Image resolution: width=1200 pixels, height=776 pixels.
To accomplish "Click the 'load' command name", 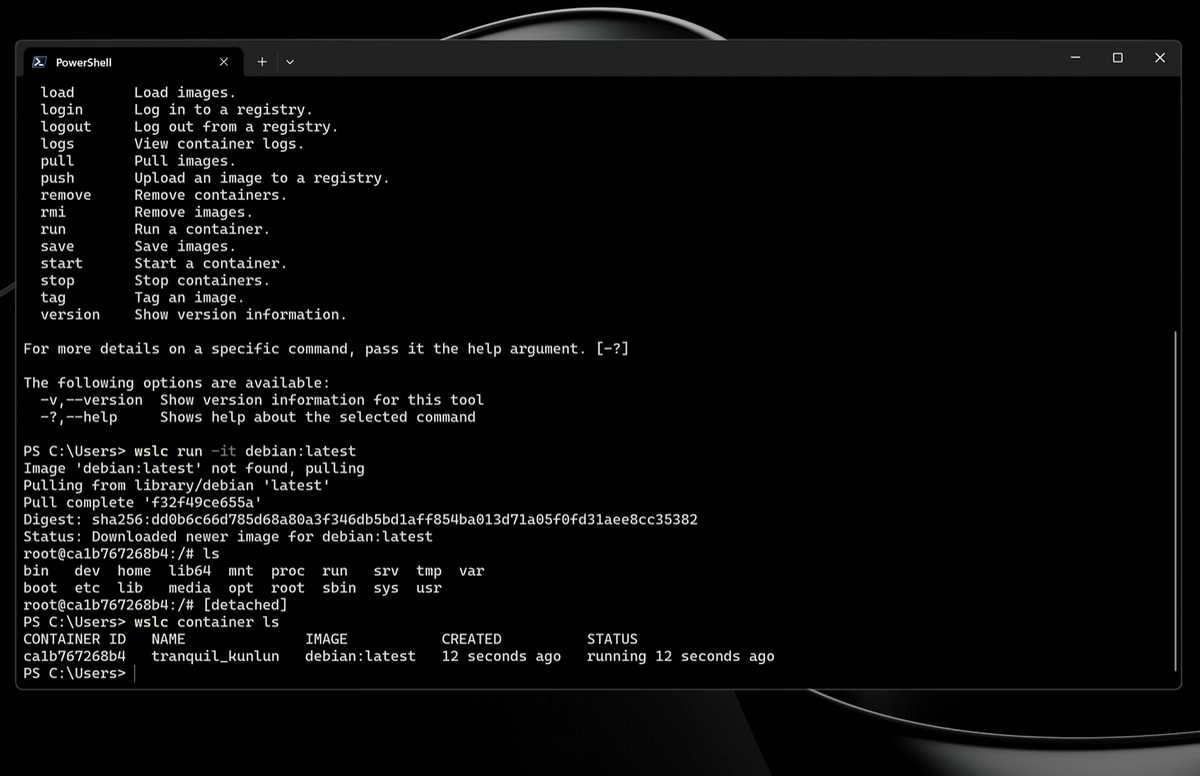I will point(57,92).
